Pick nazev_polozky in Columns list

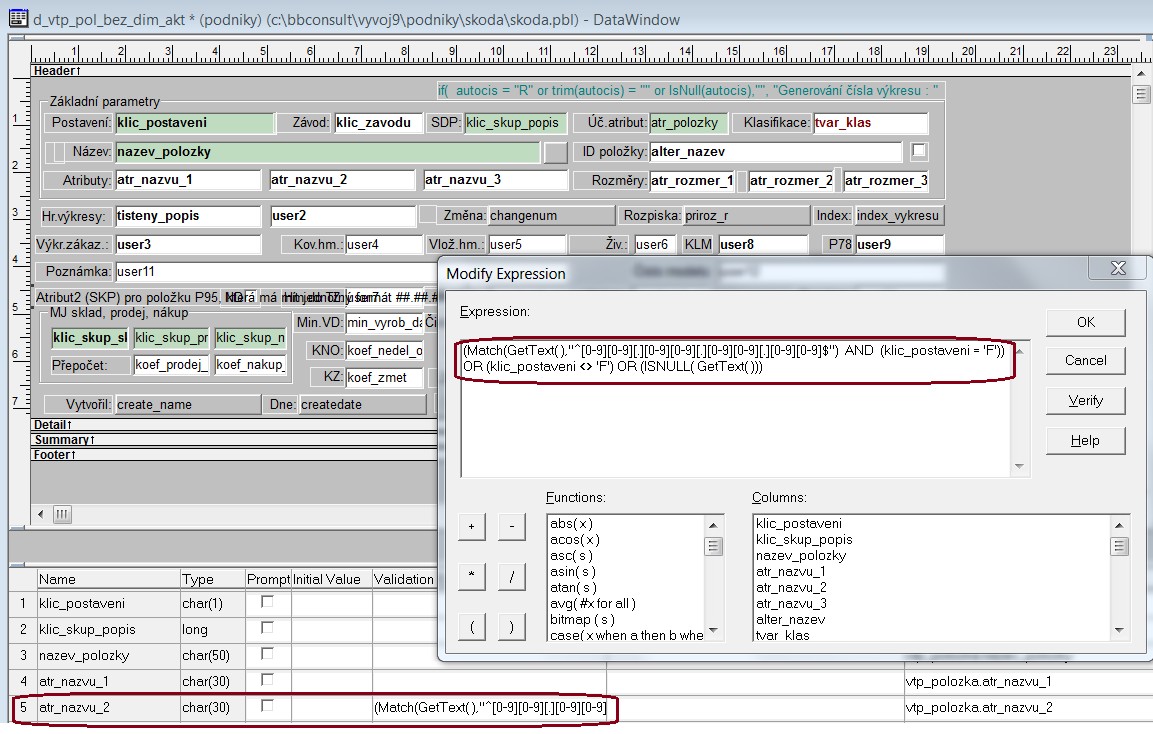point(801,556)
